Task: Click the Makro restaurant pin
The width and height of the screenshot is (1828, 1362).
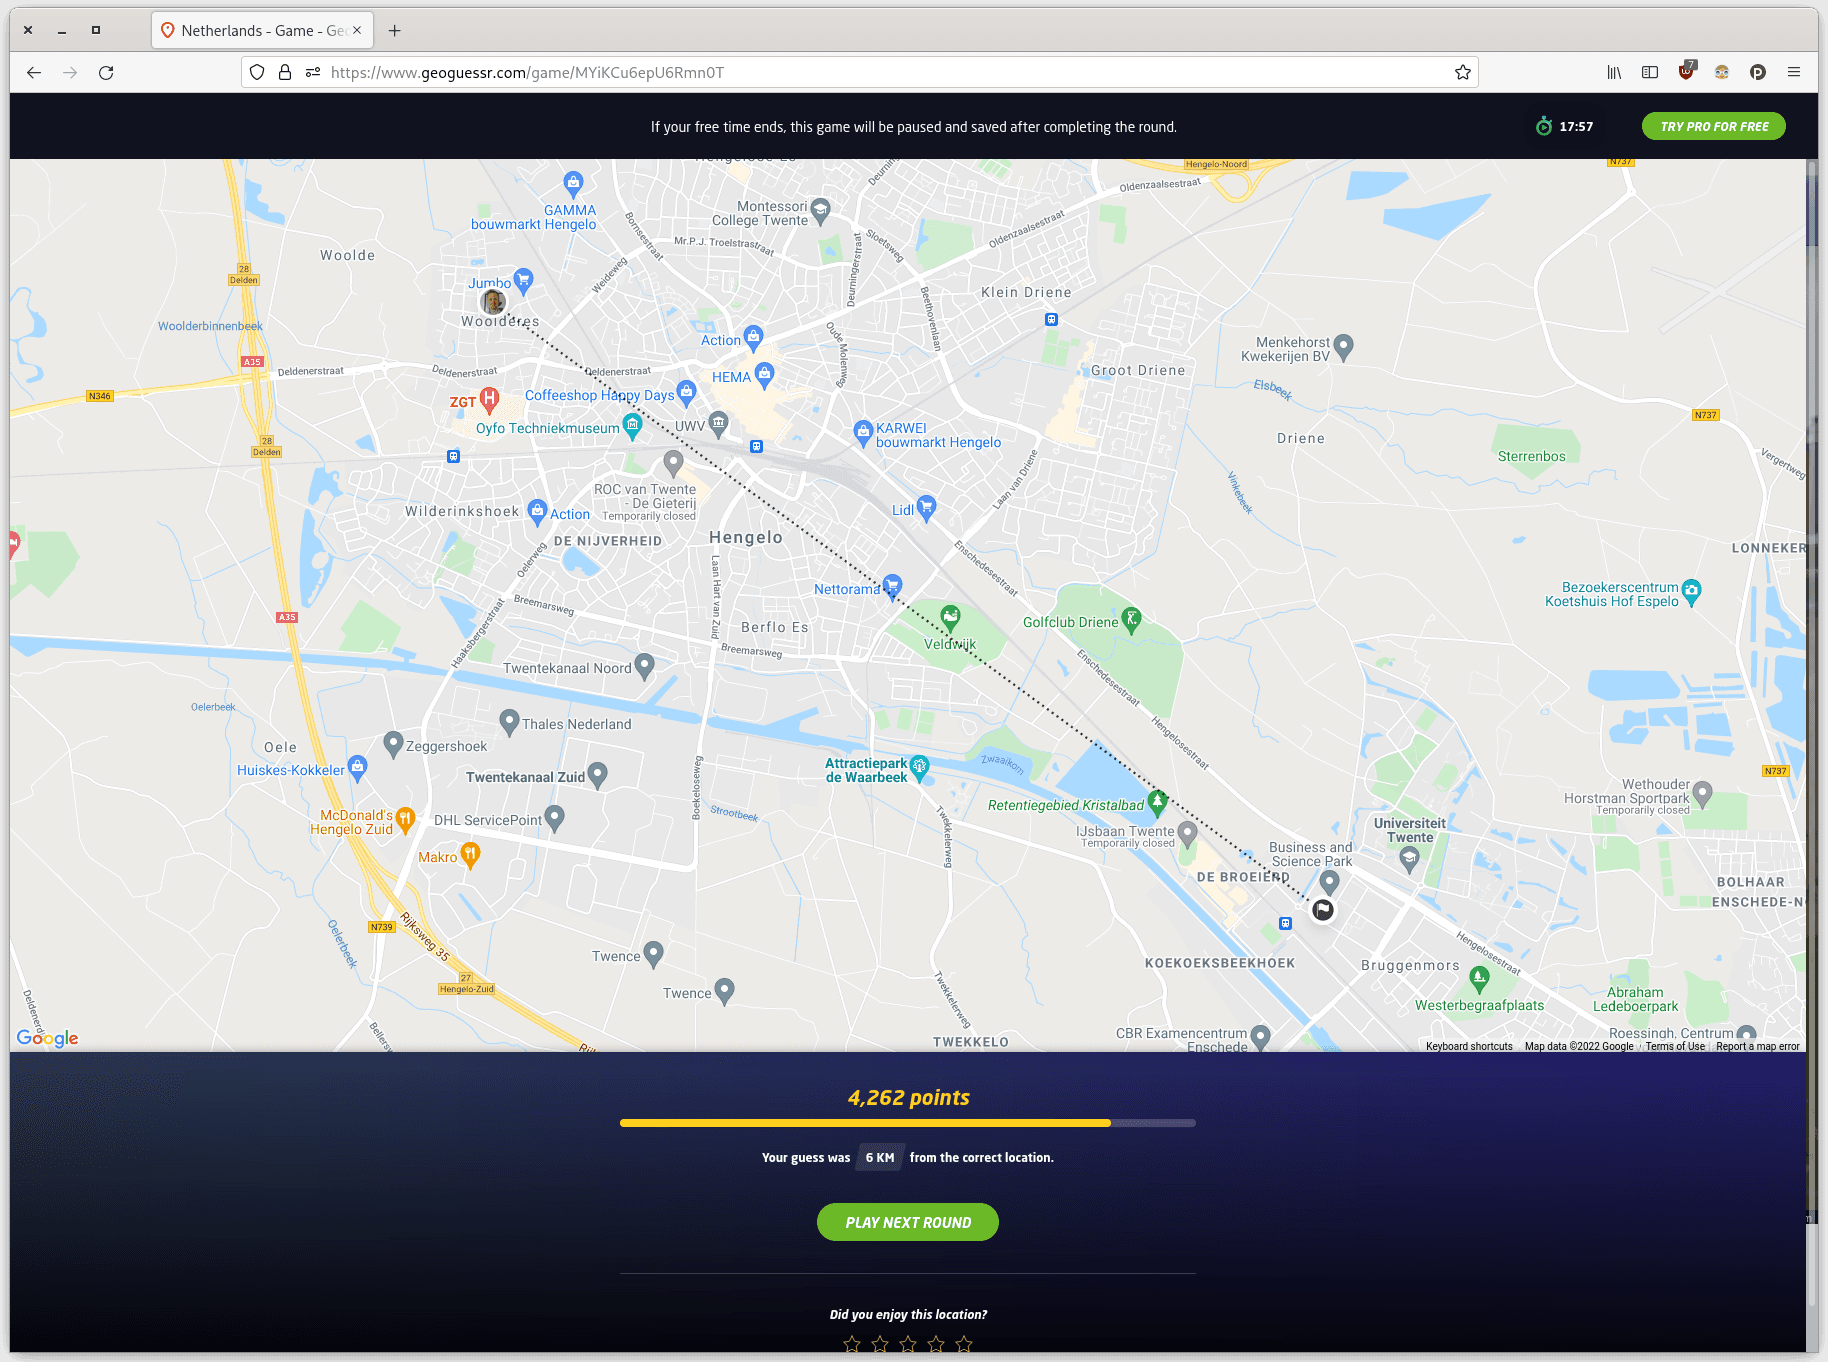Action: pyautogui.click(x=470, y=853)
